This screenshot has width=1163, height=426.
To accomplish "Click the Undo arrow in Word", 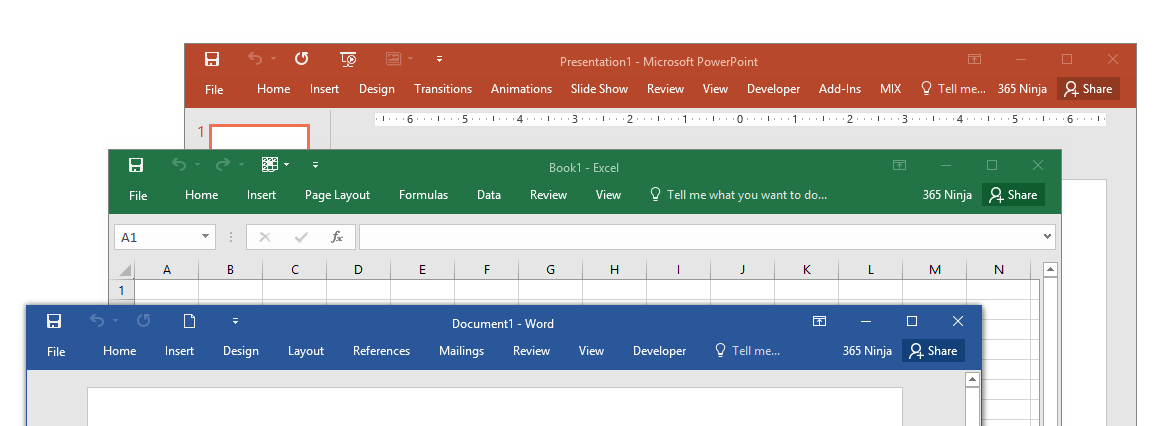I will point(97,321).
